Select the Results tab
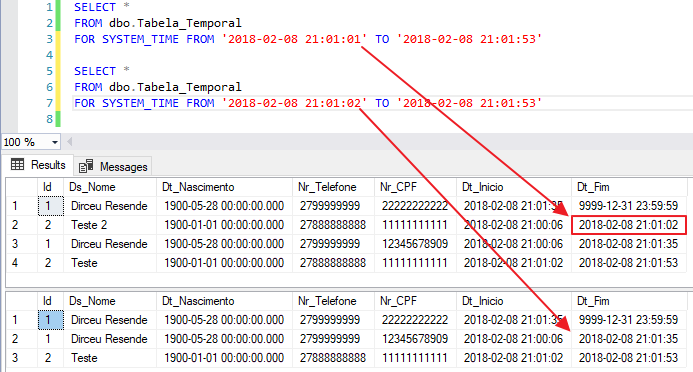 38,165
